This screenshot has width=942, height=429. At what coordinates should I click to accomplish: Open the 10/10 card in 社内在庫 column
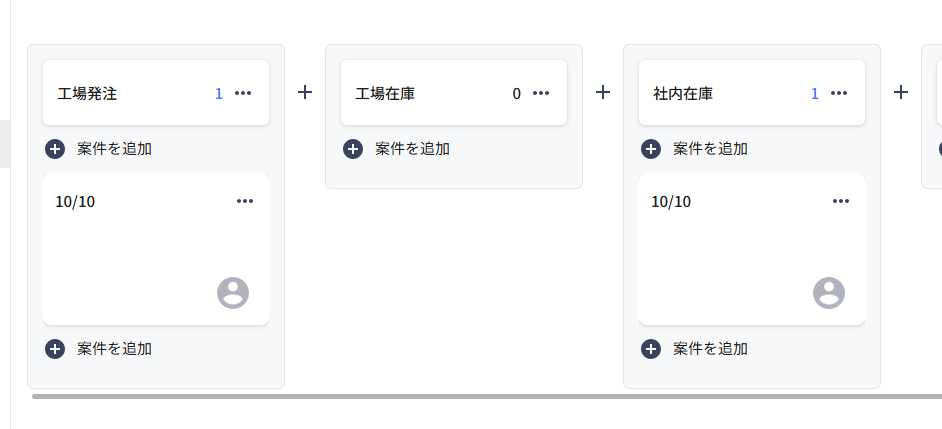pos(752,249)
